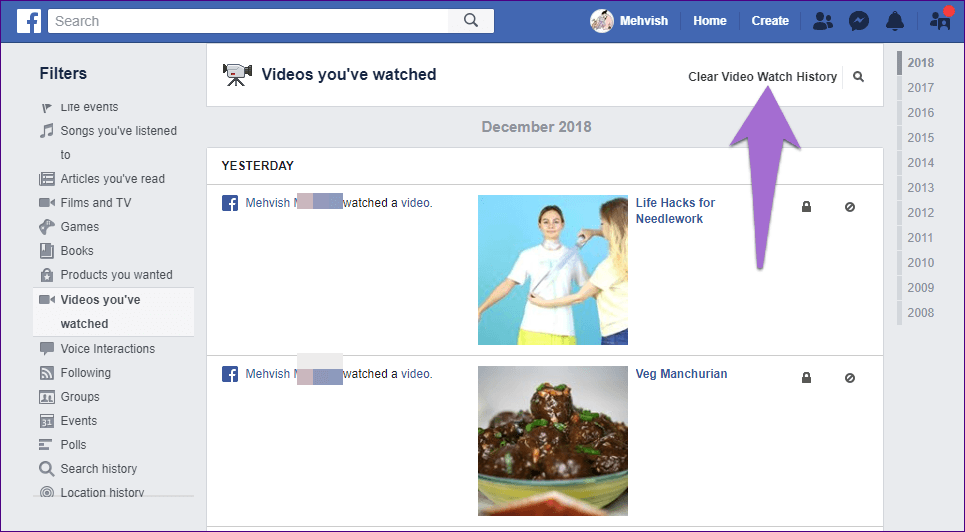Select Search history filter label

point(98,469)
